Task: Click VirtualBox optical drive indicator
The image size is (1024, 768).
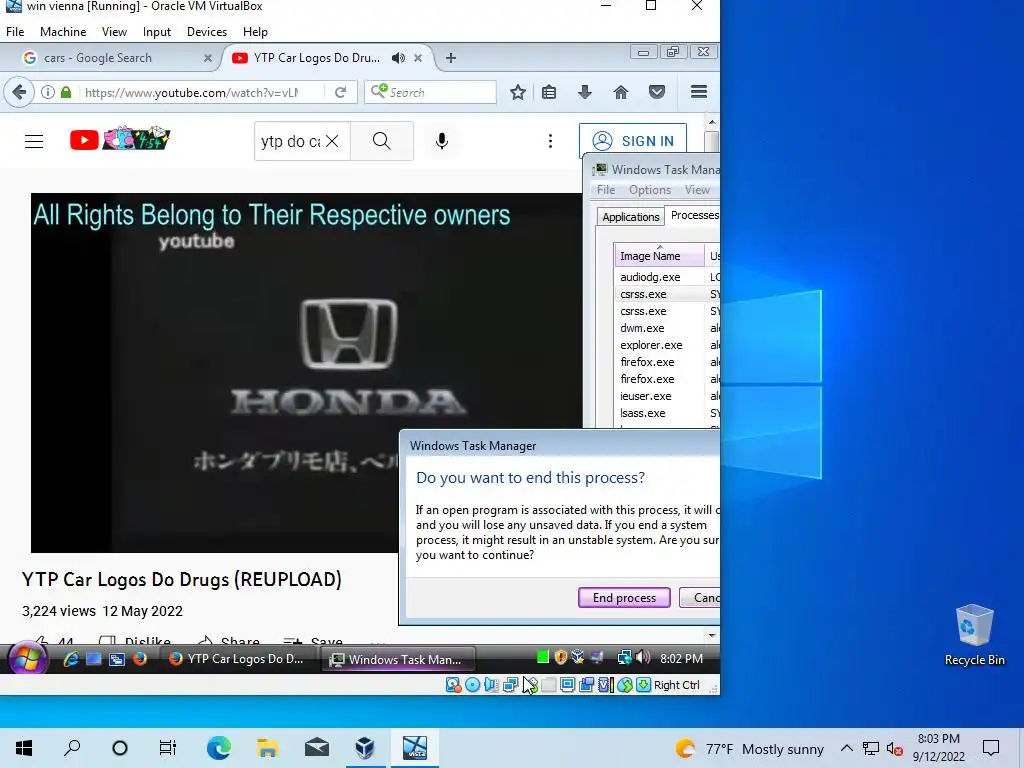Action: tap(472, 685)
